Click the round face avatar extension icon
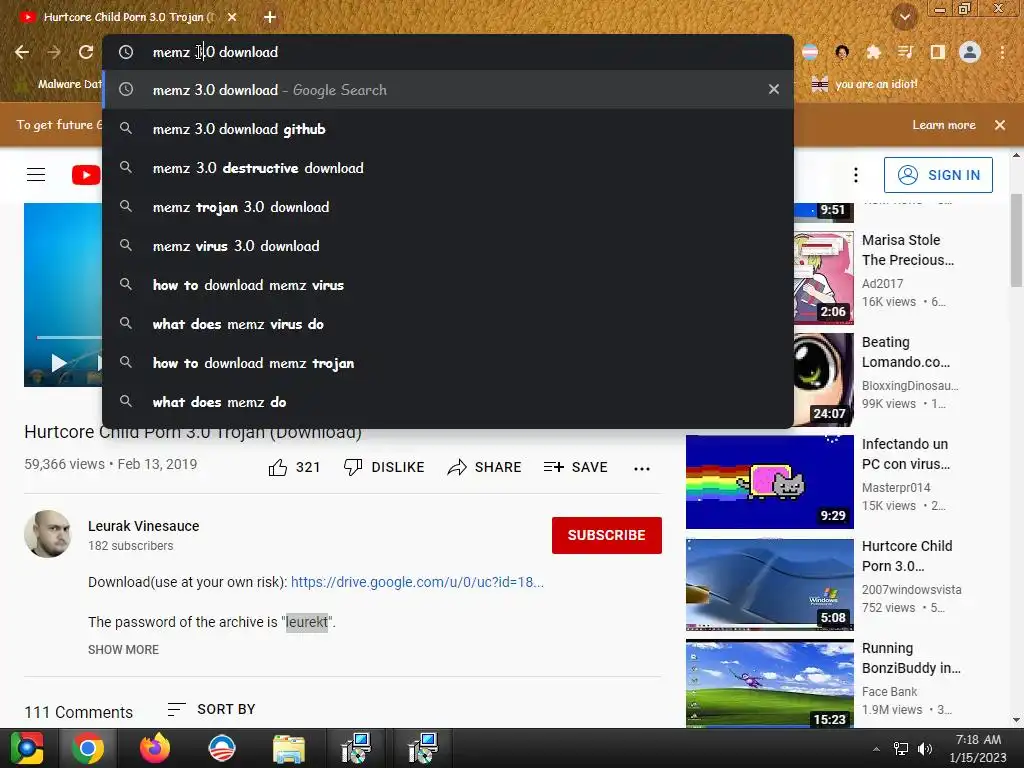The image size is (1024, 768). coord(842,52)
